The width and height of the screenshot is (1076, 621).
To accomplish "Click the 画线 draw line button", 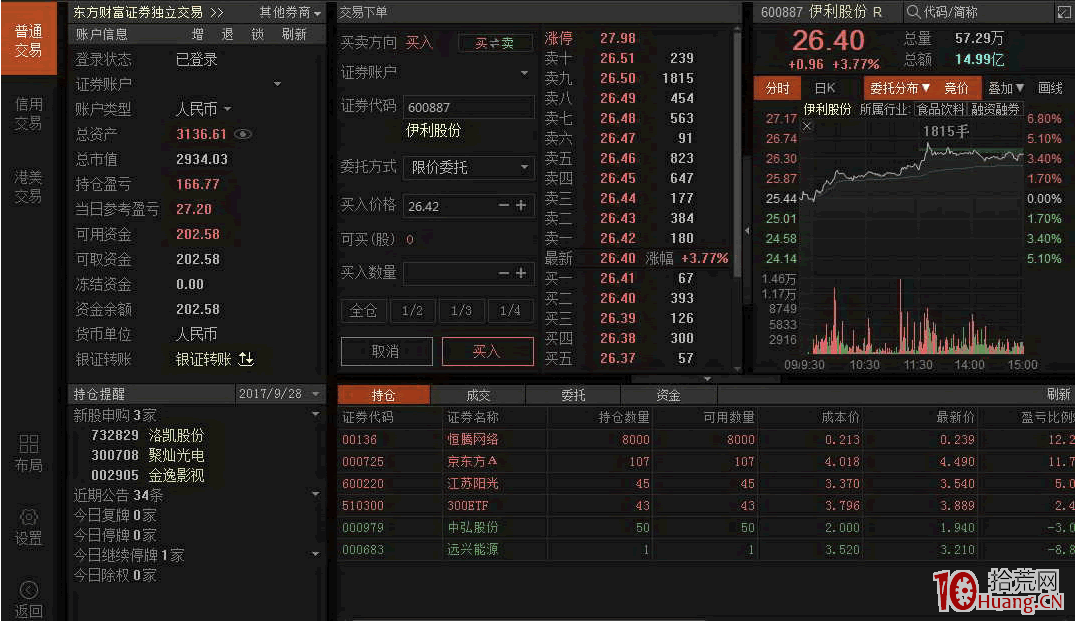I will (x=1051, y=89).
